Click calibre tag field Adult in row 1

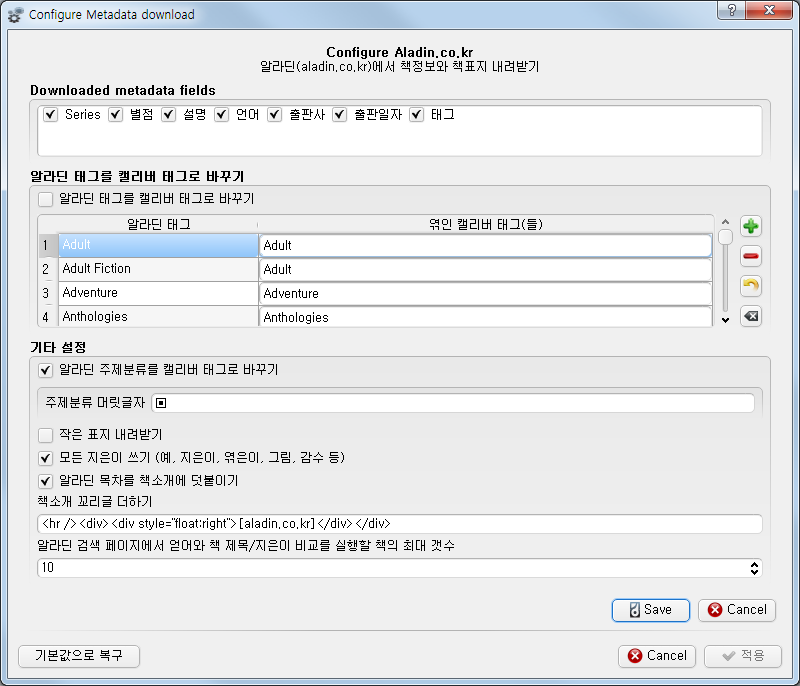(485, 245)
